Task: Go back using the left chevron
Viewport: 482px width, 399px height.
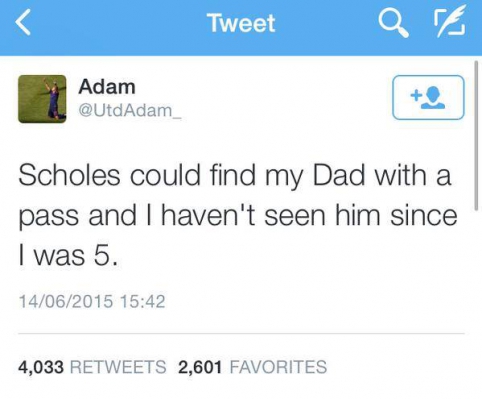Action: [x=23, y=22]
